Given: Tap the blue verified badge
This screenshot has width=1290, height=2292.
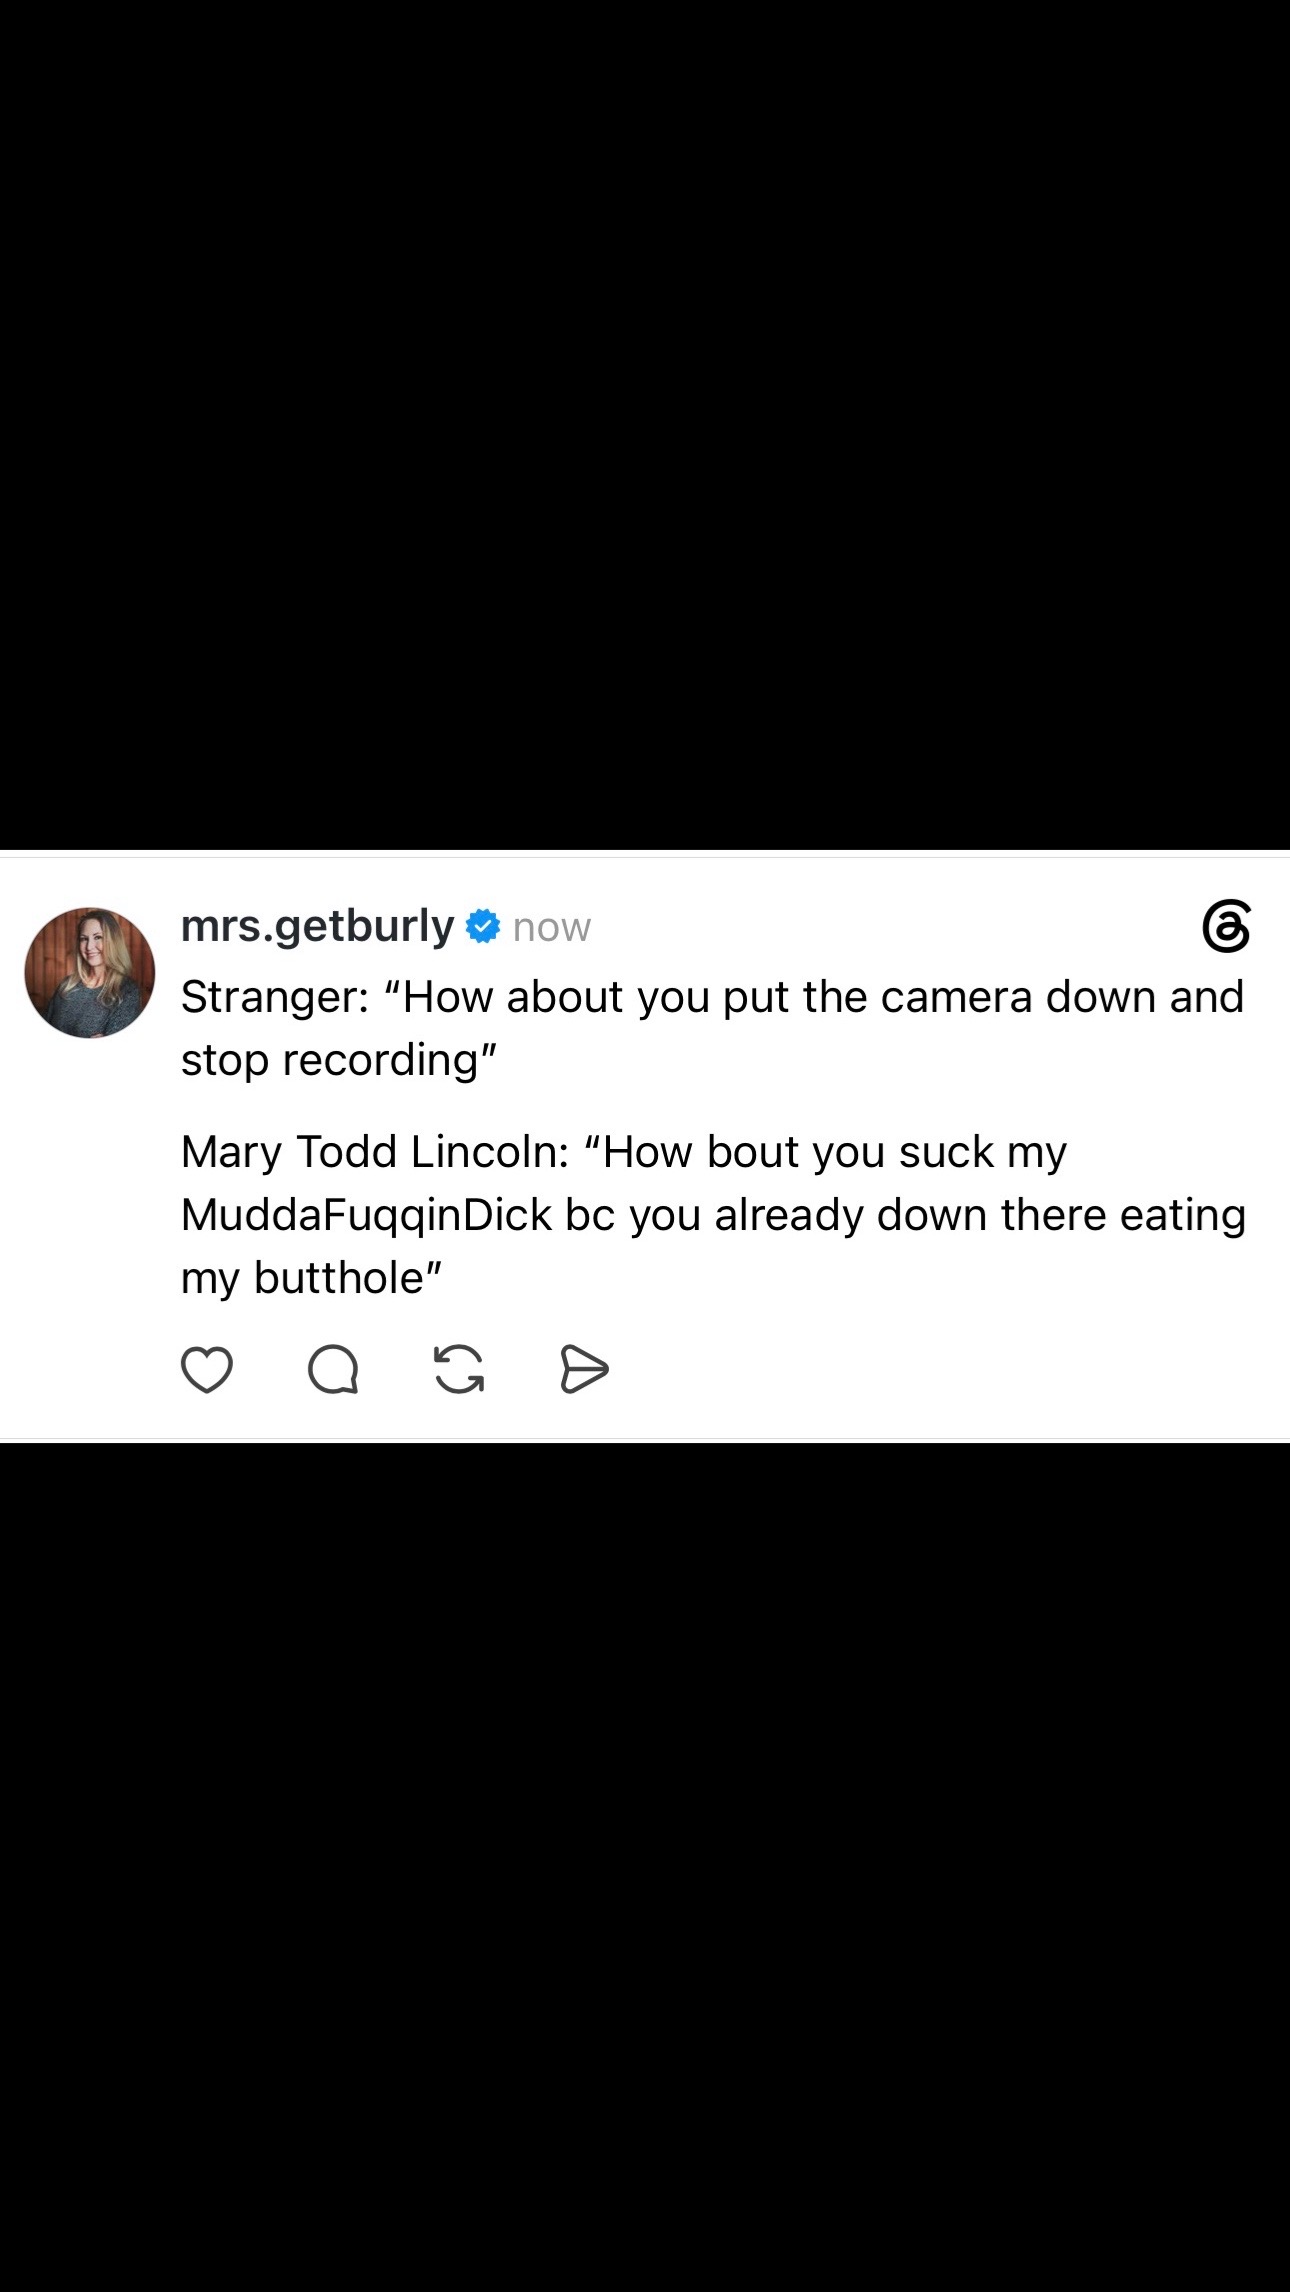Looking at the screenshot, I should 483,926.
